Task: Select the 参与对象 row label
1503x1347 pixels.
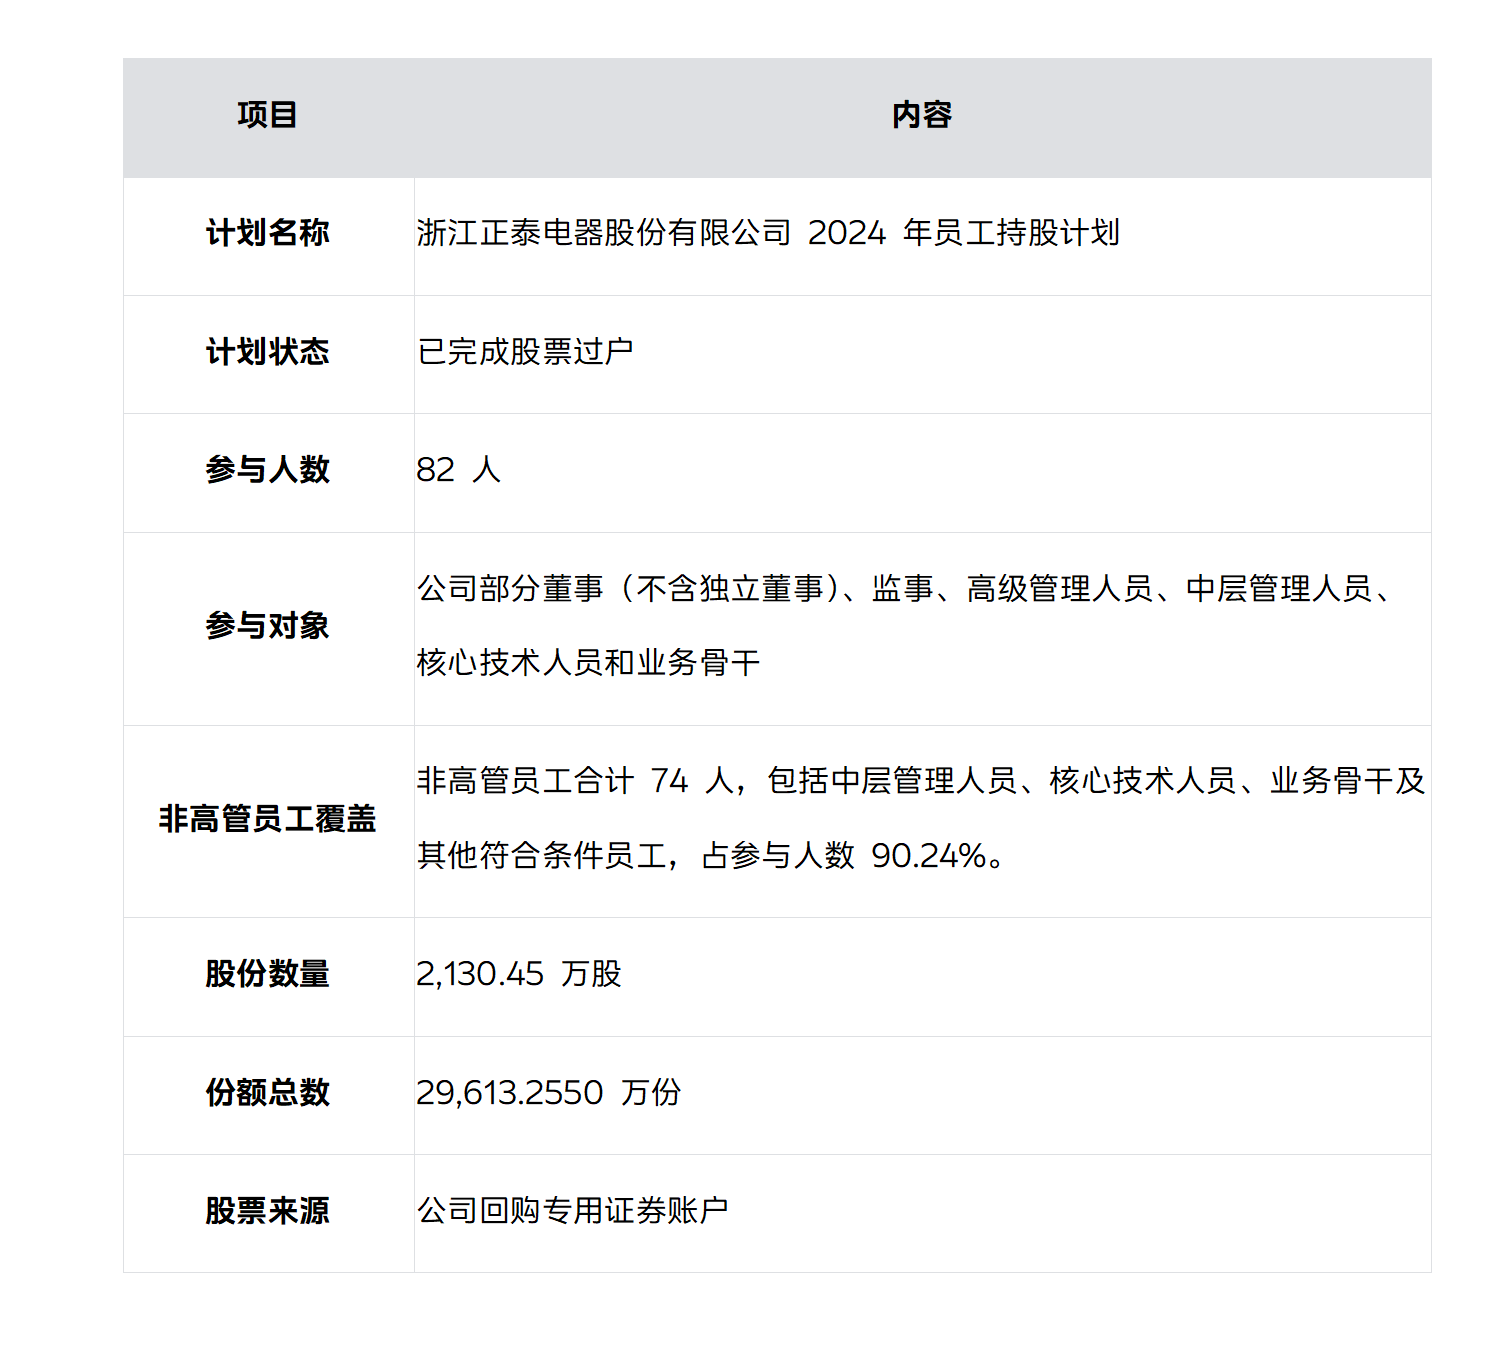Action: (x=267, y=626)
